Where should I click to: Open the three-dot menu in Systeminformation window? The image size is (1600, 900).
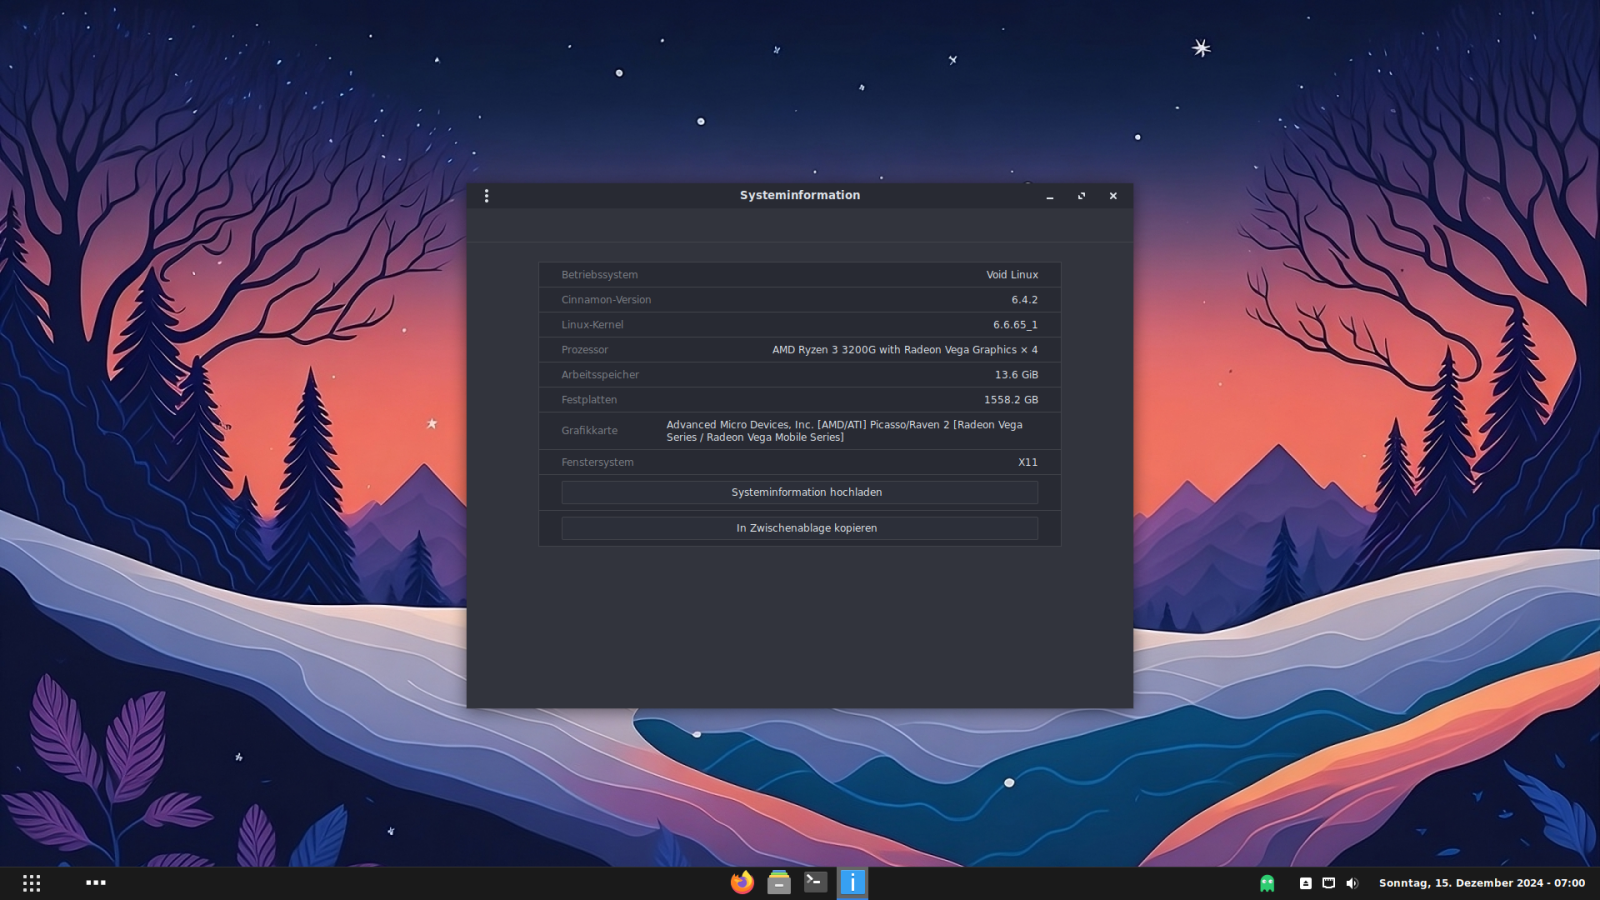click(x=487, y=196)
